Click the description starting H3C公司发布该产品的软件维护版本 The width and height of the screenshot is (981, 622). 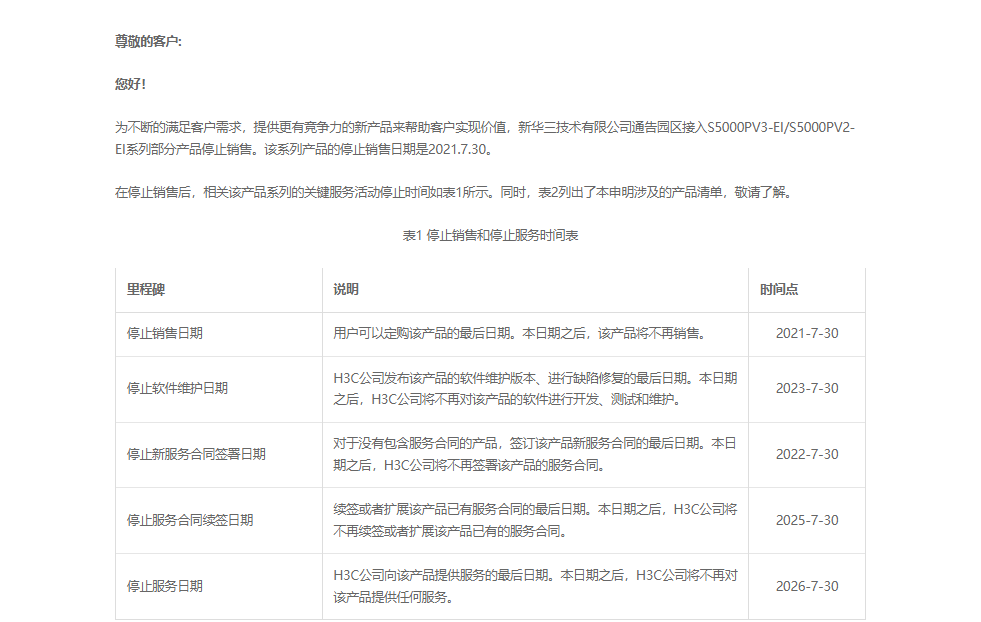click(x=536, y=388)
